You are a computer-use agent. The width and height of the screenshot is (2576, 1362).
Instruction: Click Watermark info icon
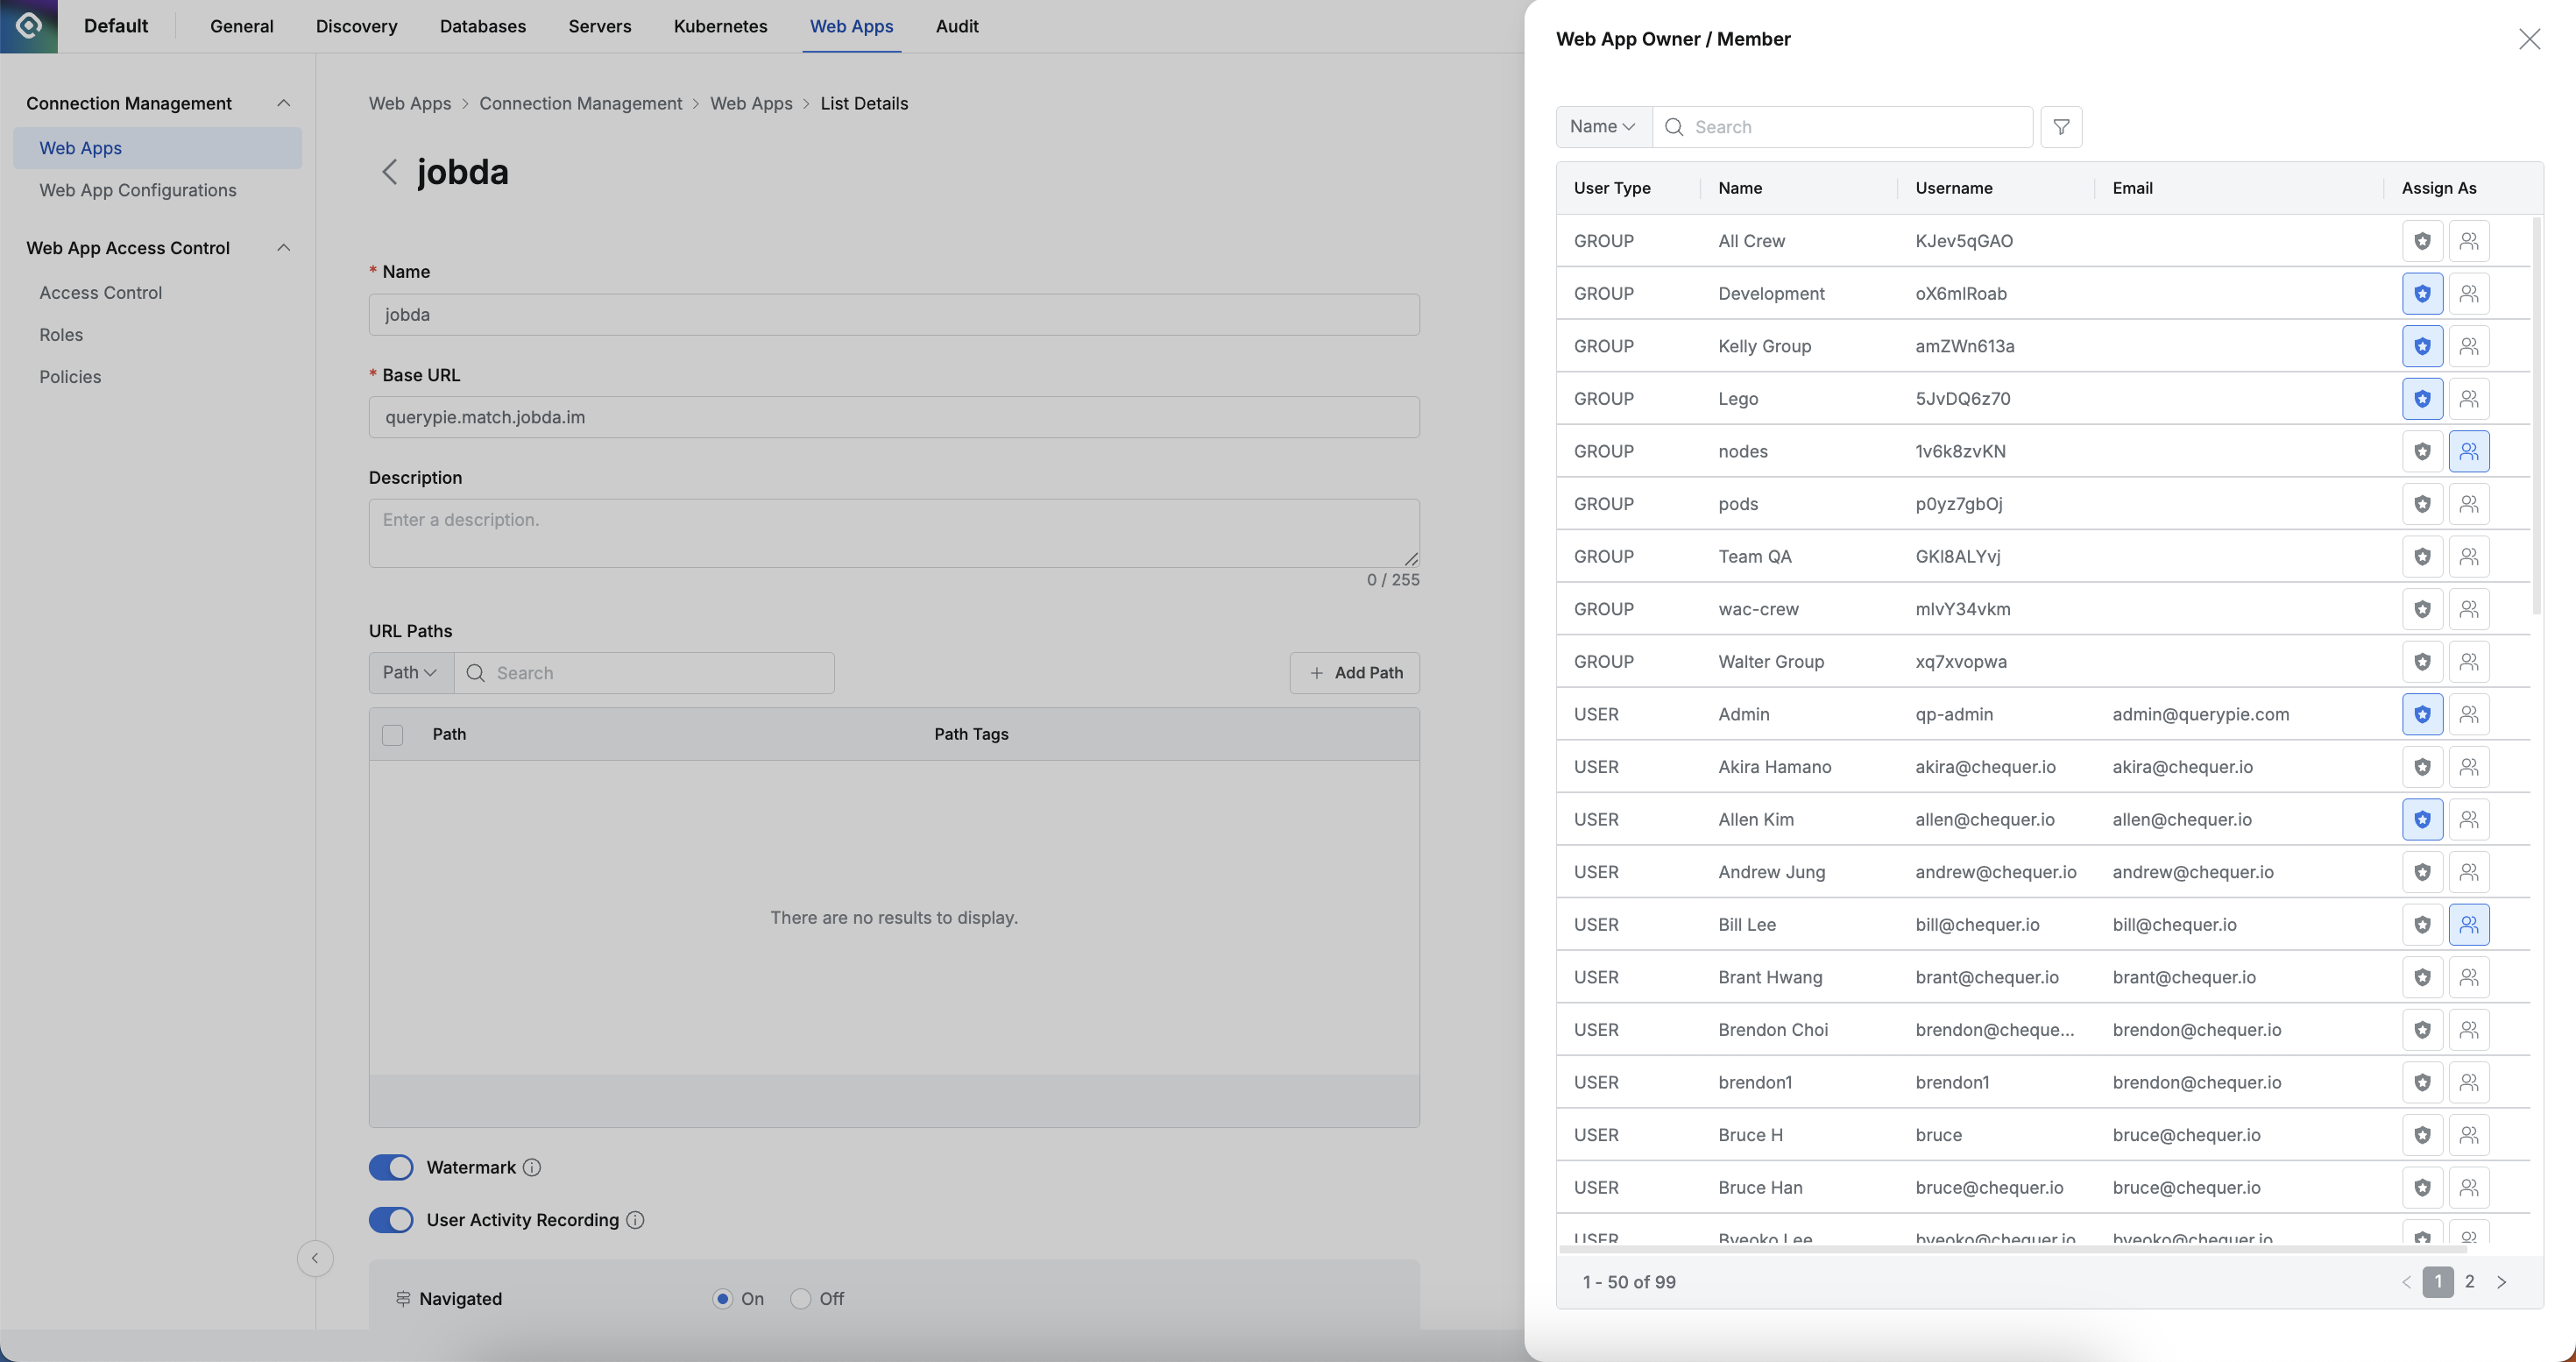532,1167
